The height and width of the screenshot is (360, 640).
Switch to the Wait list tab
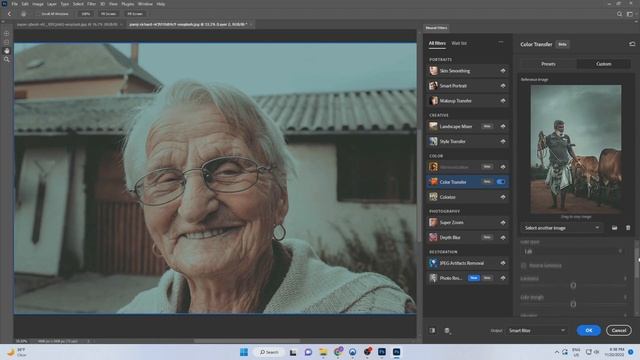[459, 43]
